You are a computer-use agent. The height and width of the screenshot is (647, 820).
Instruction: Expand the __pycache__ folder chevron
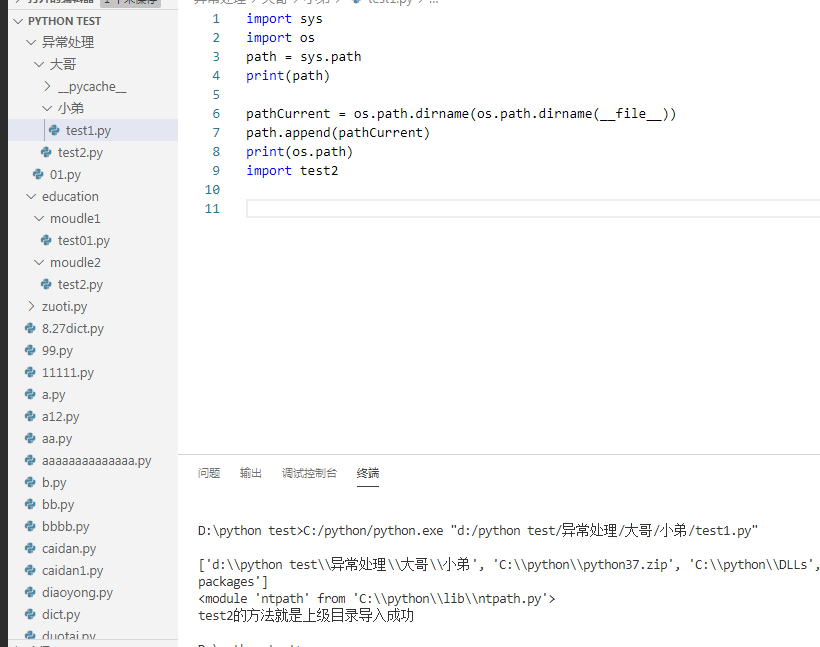pos(48,86)
